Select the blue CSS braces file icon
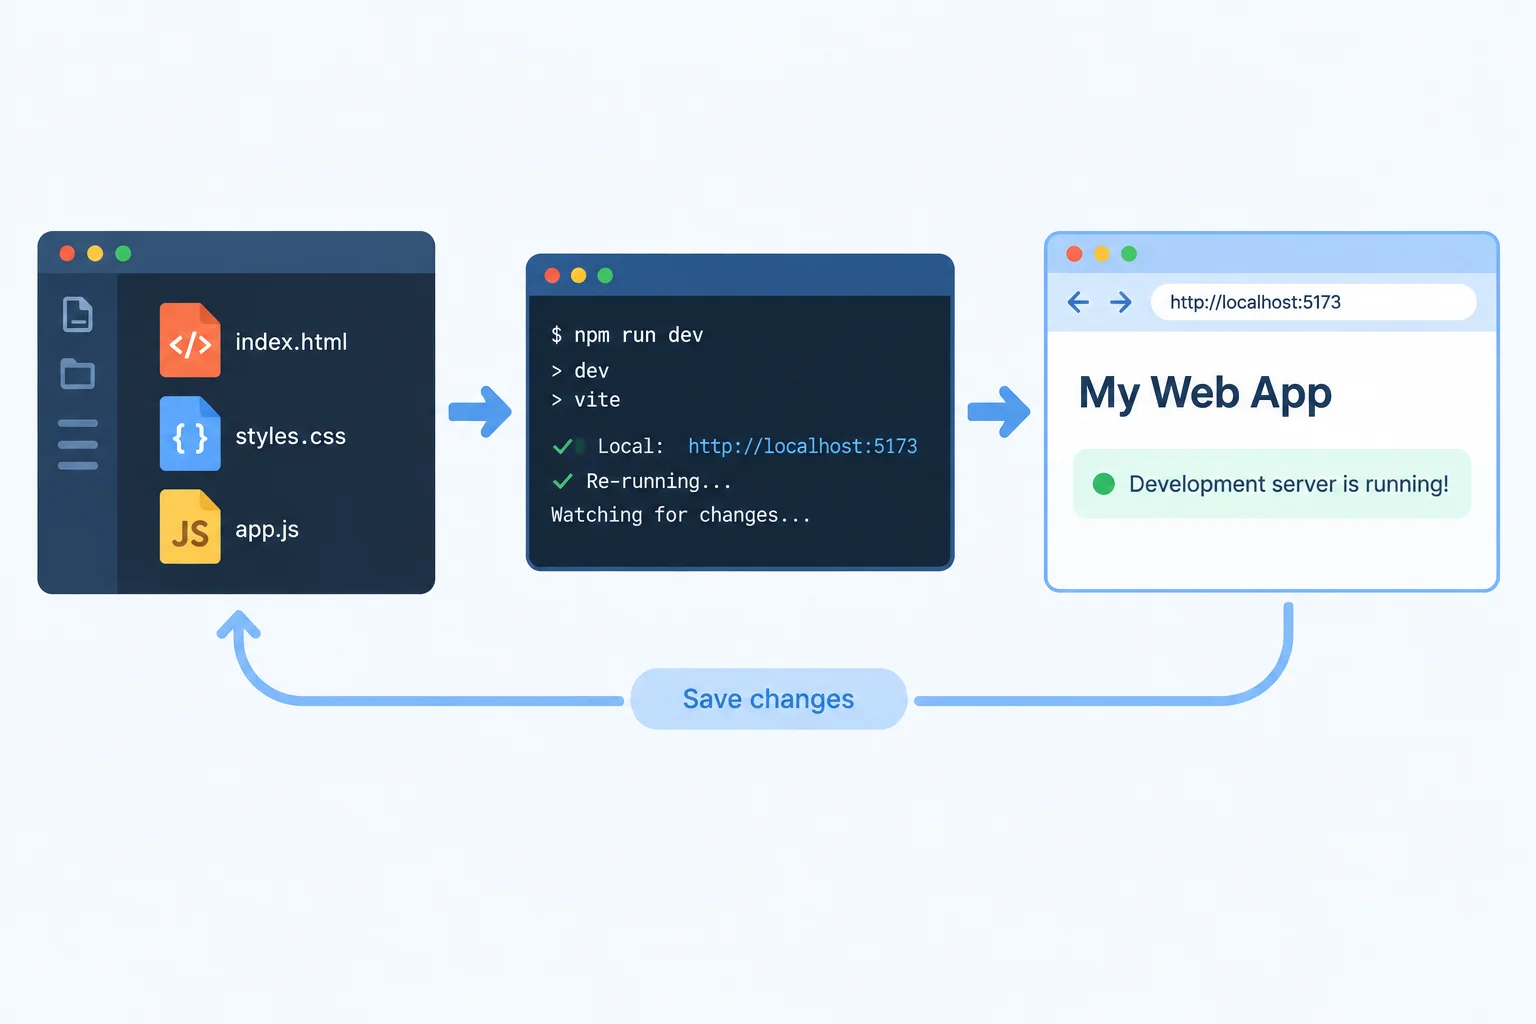The width and height of the screenshot is (1536, 1024). 190,434
